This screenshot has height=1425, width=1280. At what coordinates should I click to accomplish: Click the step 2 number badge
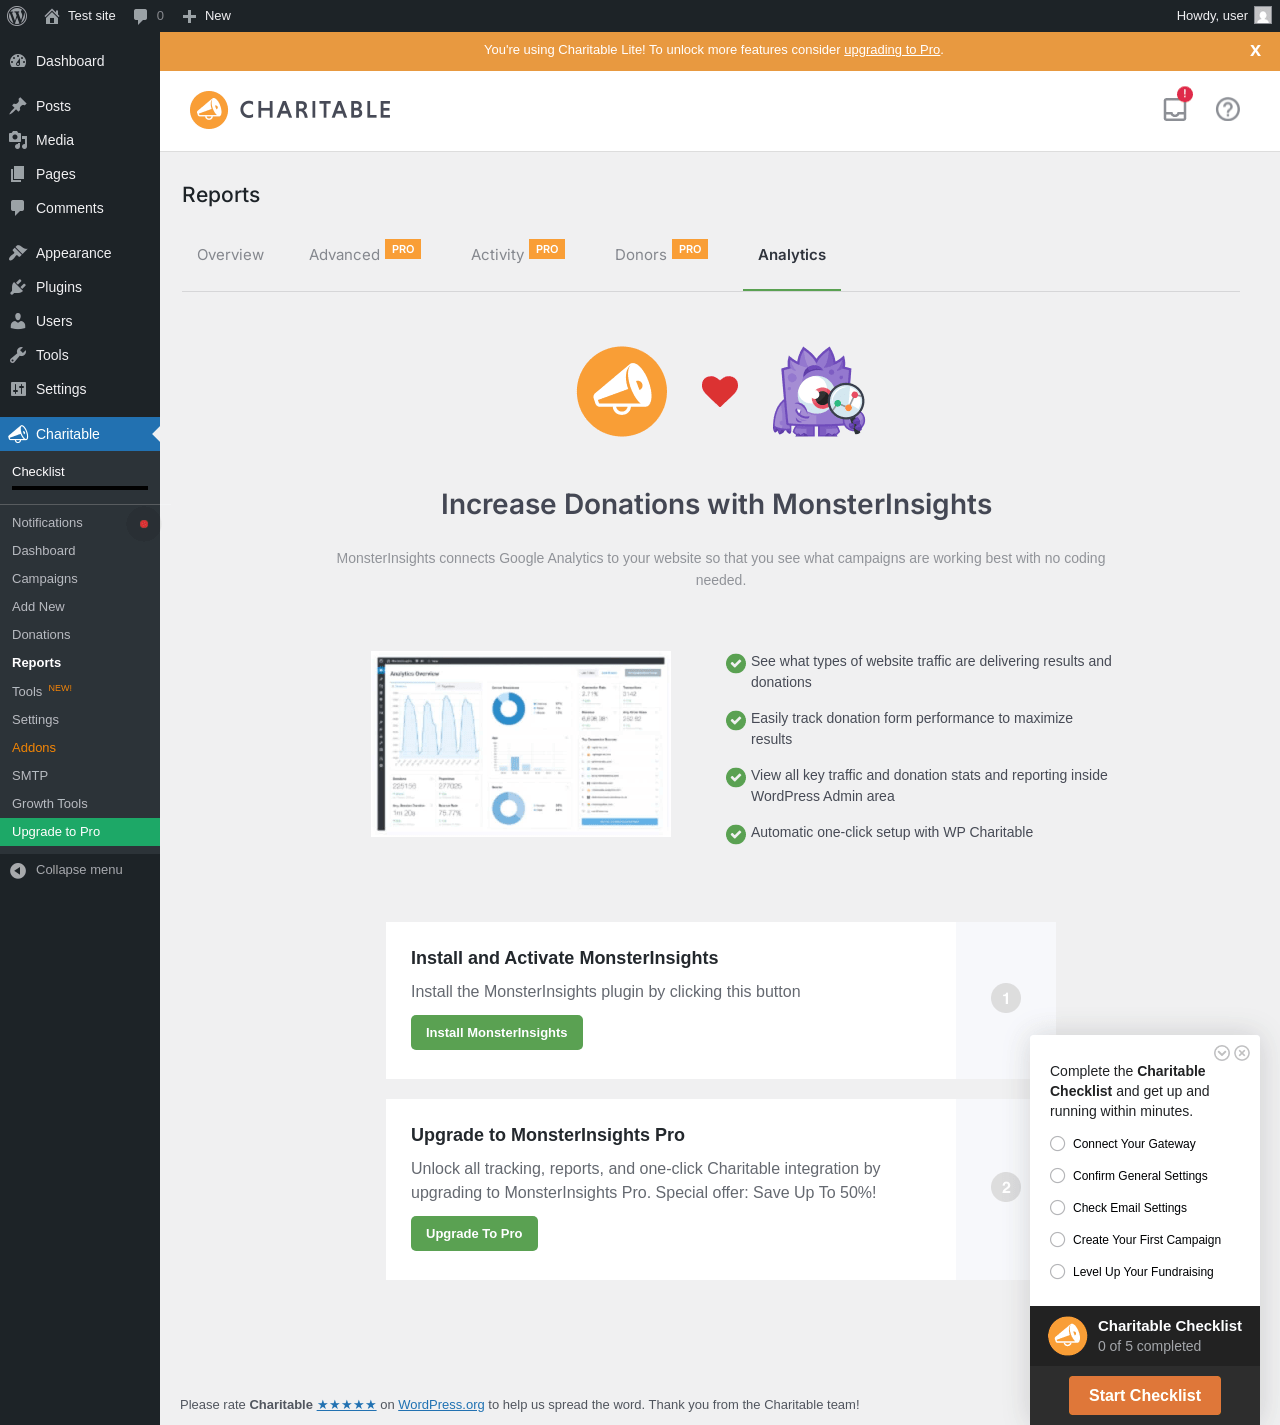coord(1006,1187)
